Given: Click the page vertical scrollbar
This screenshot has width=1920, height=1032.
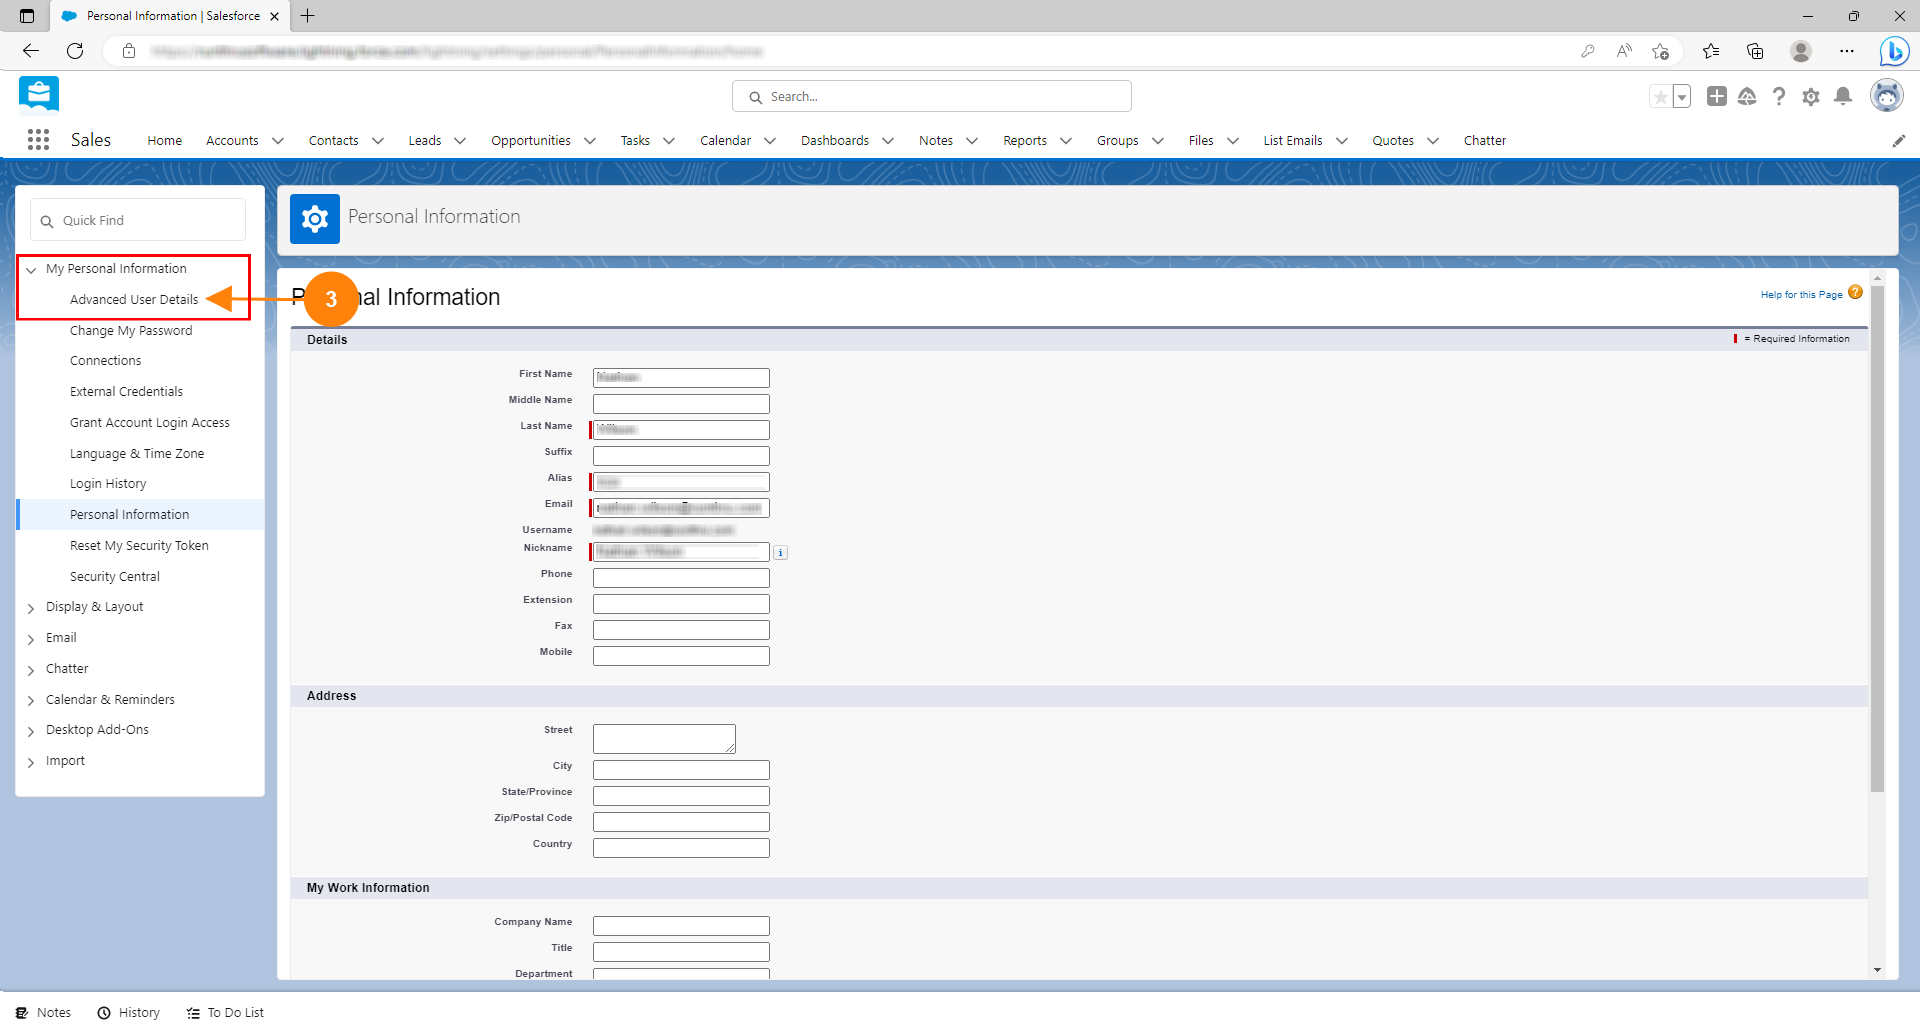Looking at the screenshot, I should coord(1877,540).
